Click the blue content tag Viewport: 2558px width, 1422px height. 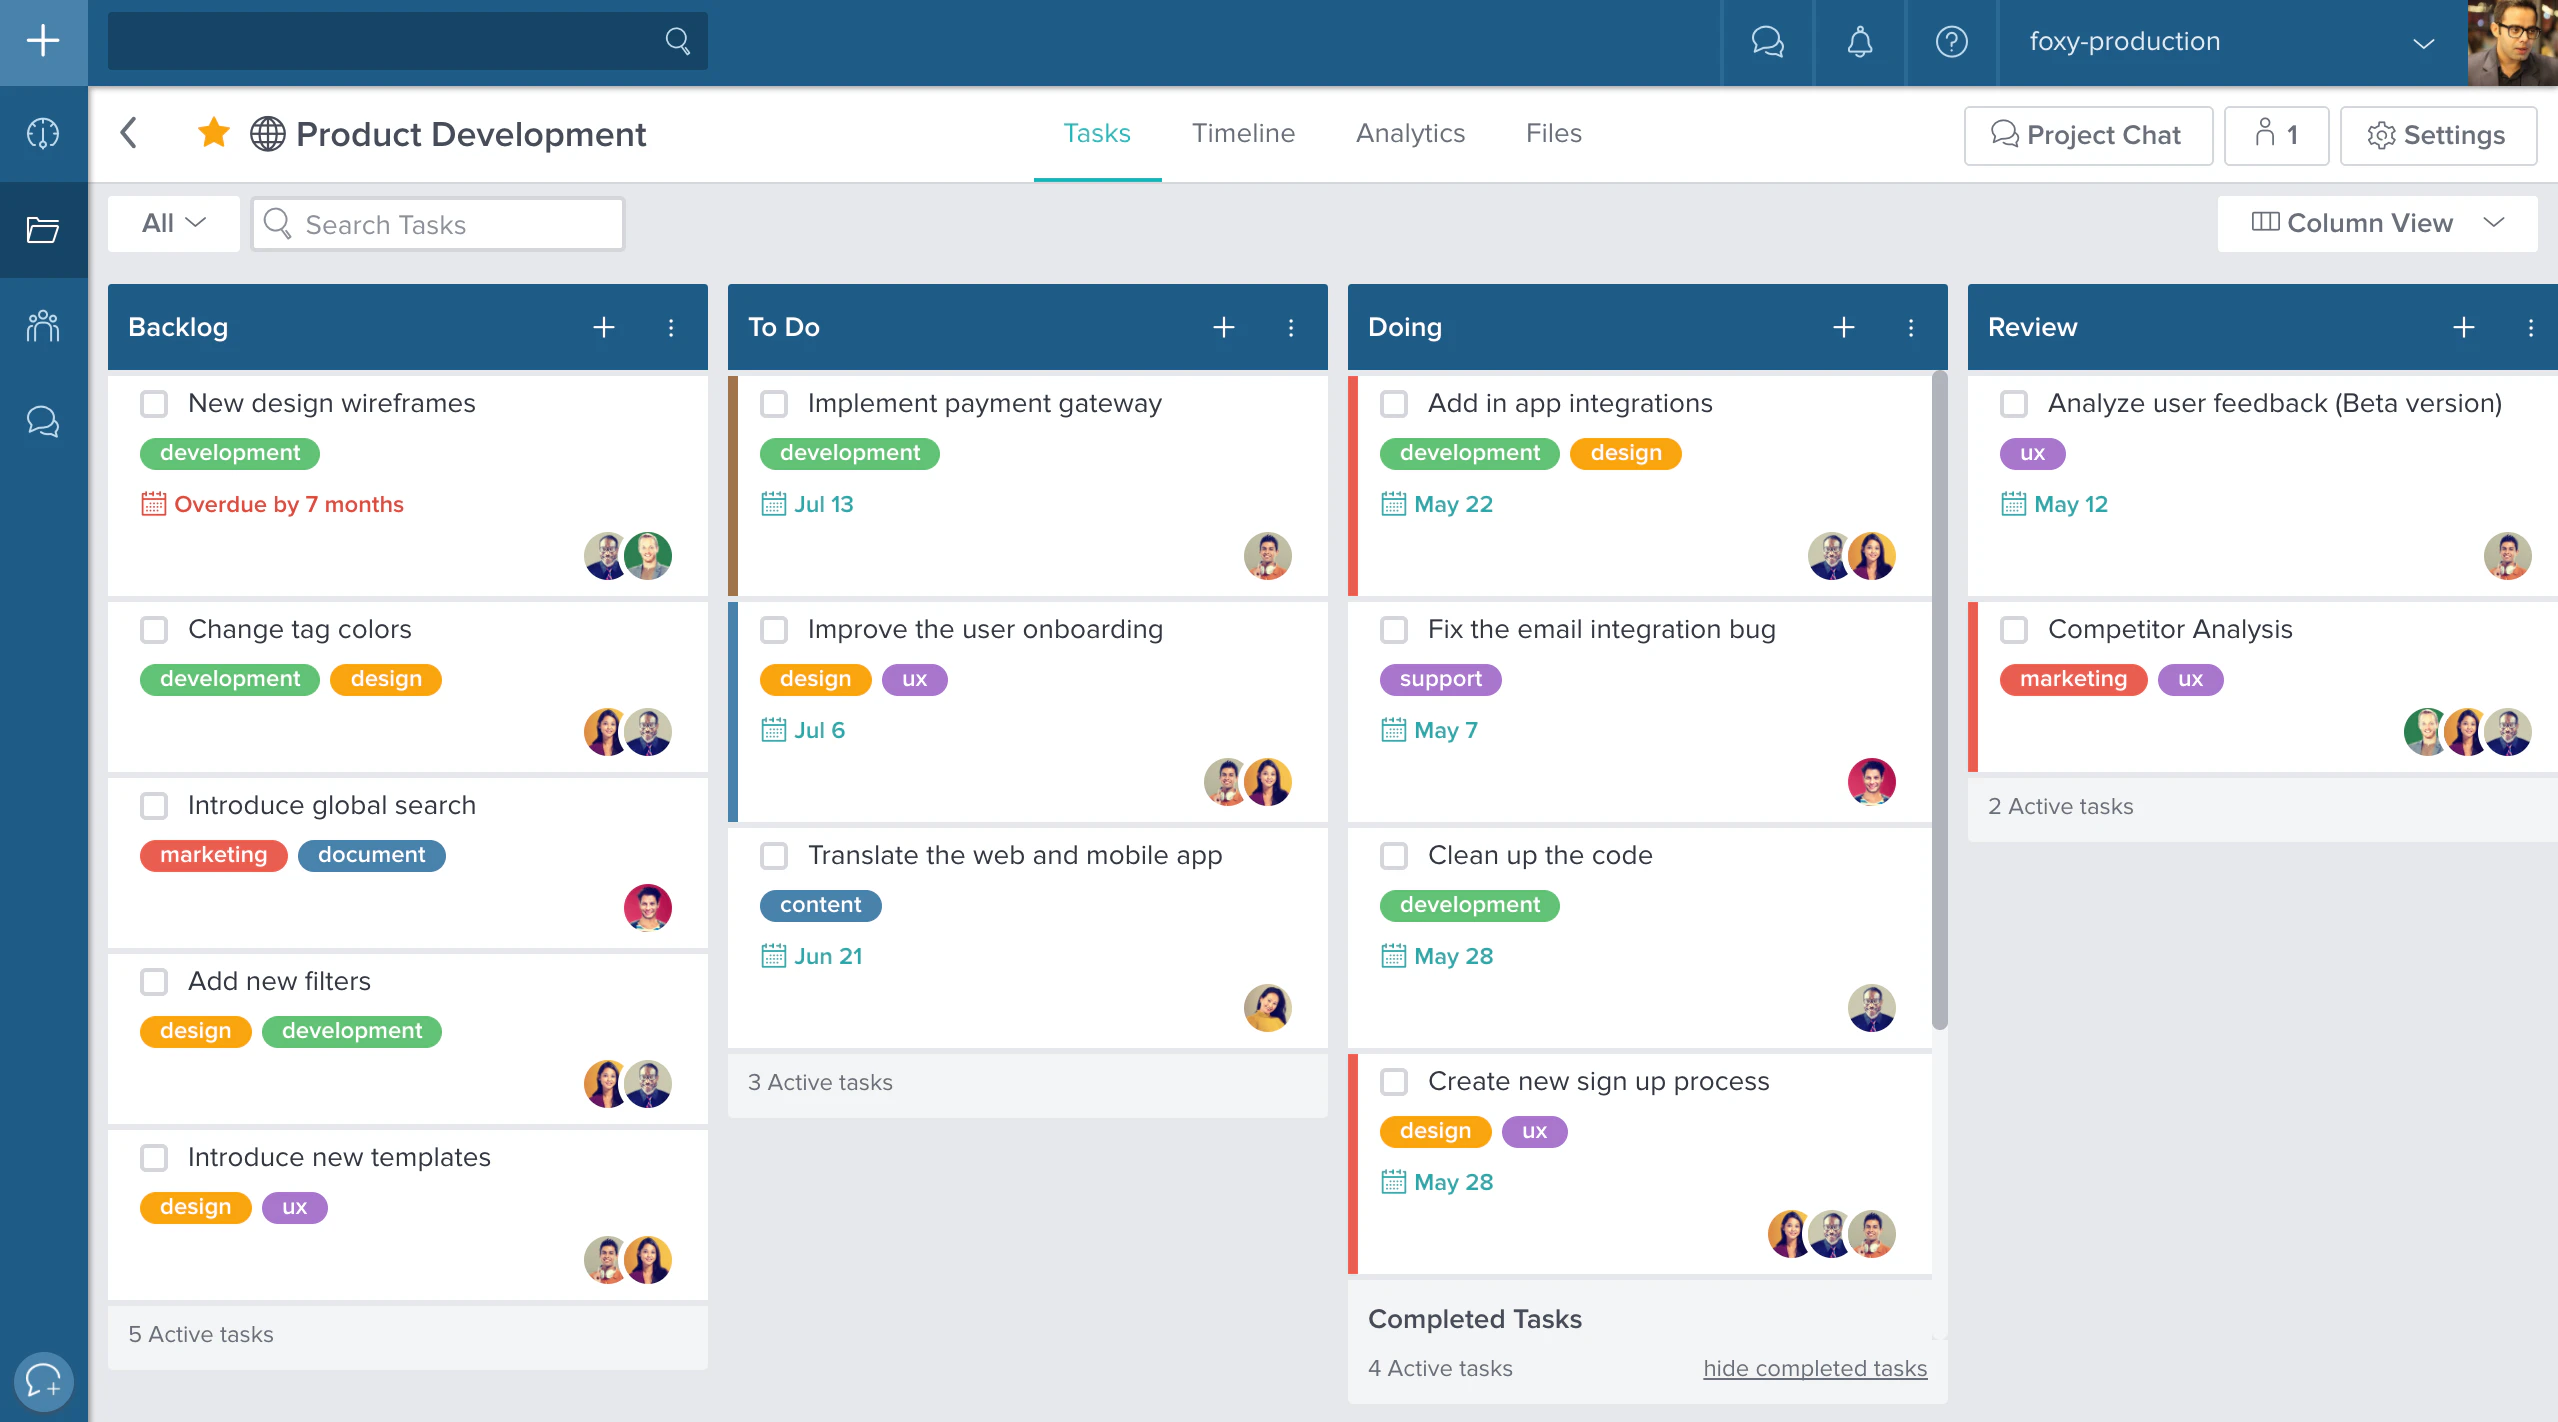[821, 905]
